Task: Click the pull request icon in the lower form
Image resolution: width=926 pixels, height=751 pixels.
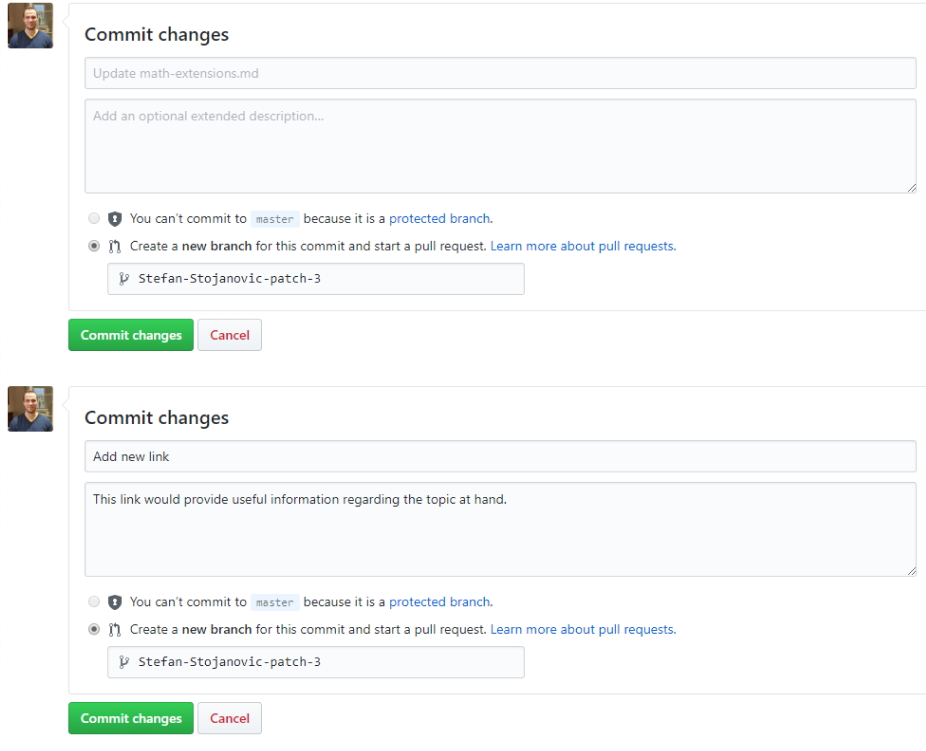Action: 113,629
